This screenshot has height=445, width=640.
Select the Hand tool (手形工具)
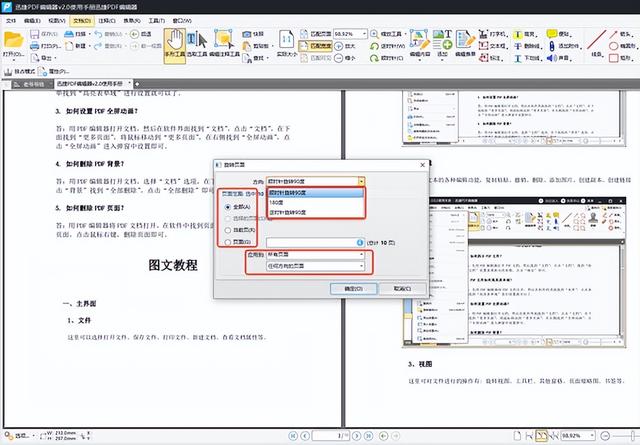pos(175,45)
